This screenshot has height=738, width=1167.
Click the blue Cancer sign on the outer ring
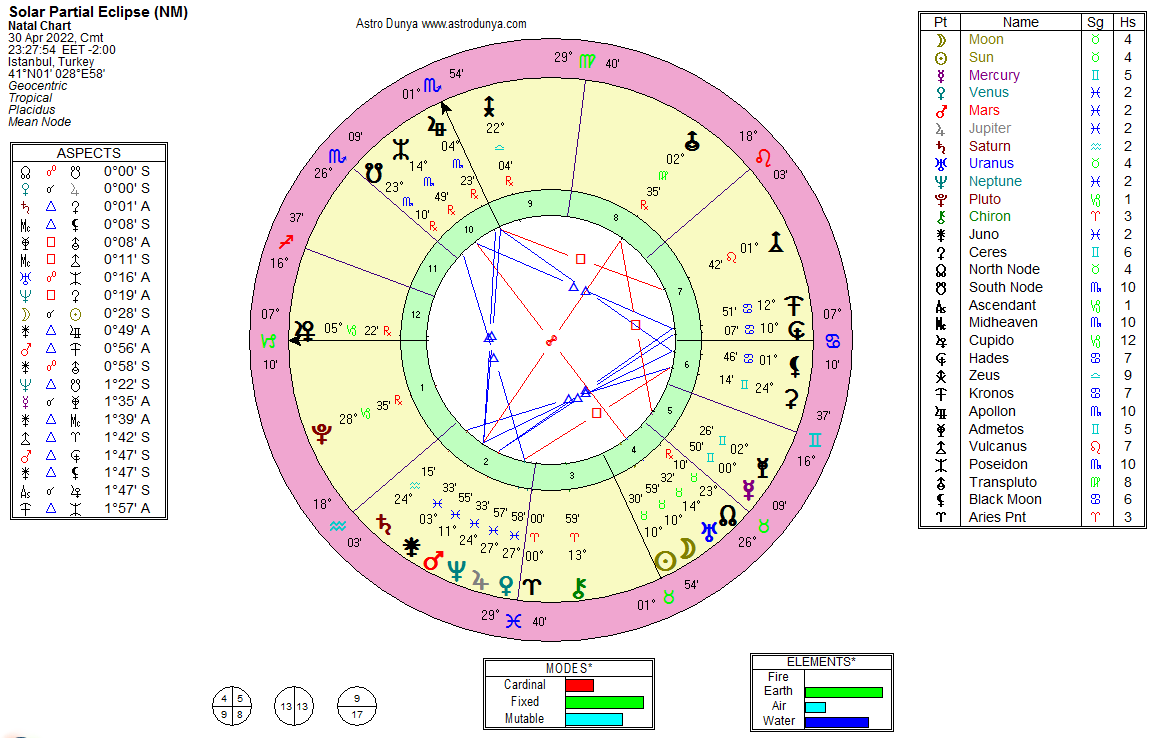click(833, 341)
